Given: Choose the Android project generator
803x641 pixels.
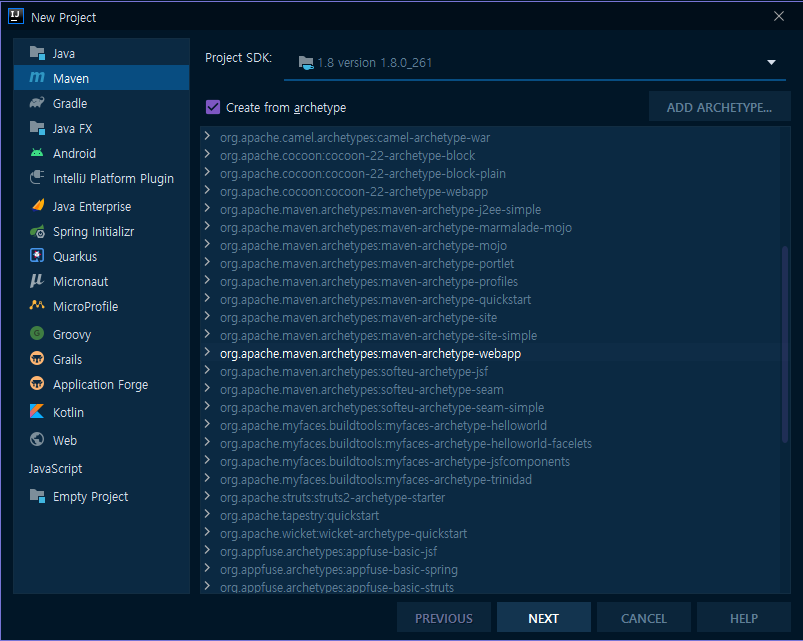Looking at the screenshot, I should pyautogui.click(x=38, y=154).
